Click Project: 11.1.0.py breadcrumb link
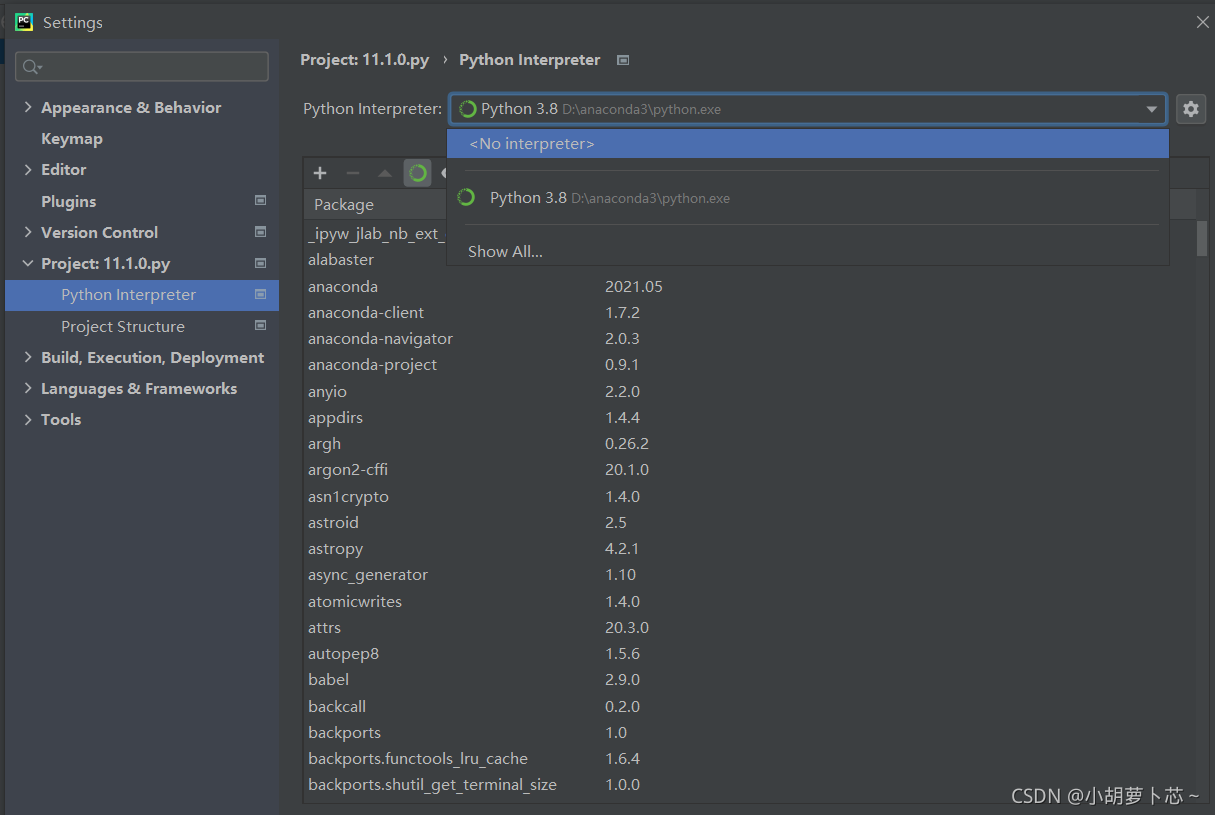 click(365, 60)
